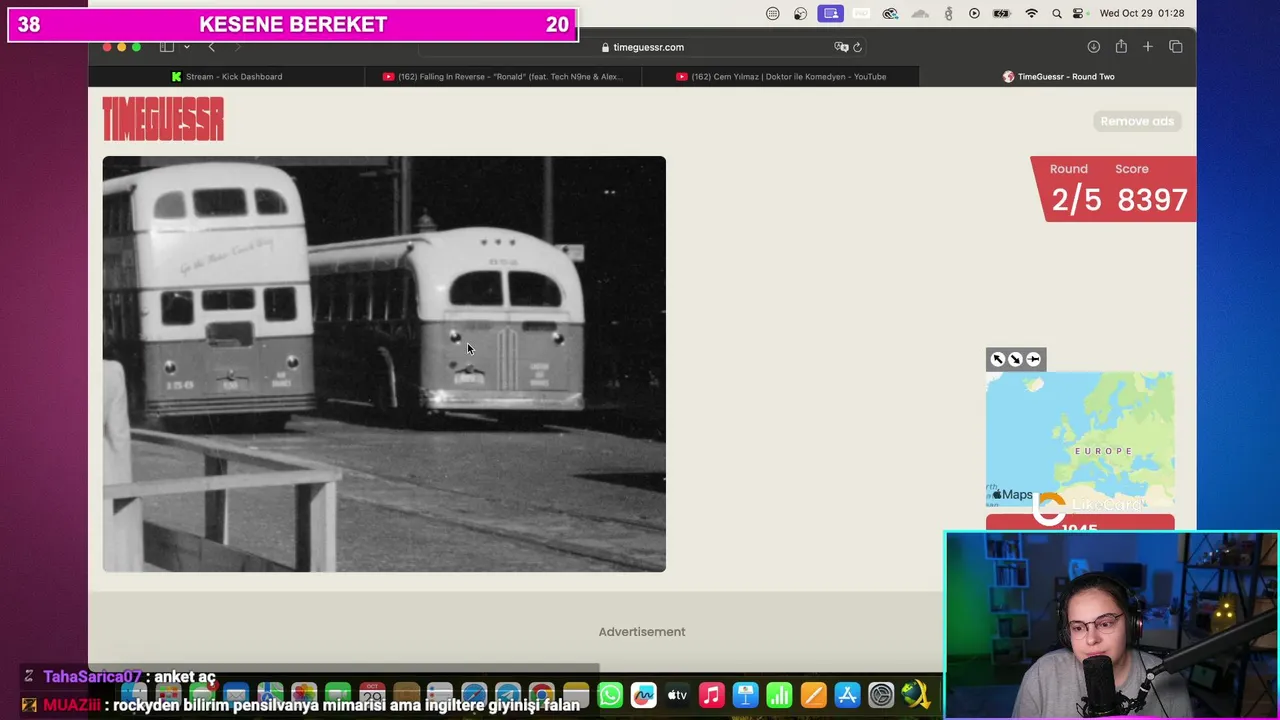Click the translate icon in address bar
The height and width of the screenshot is (720, 1280).
pyautogui.click(x=841, y=47)
